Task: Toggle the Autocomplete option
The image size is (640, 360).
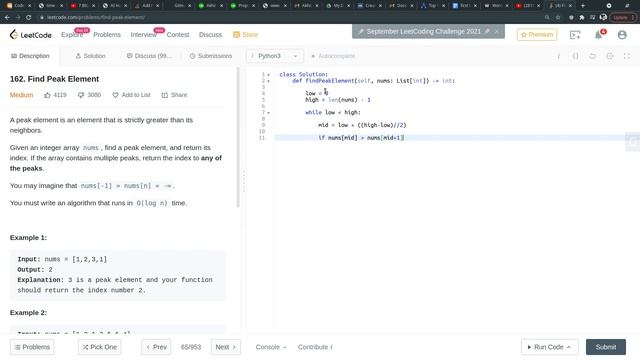Action: [333, 56]
